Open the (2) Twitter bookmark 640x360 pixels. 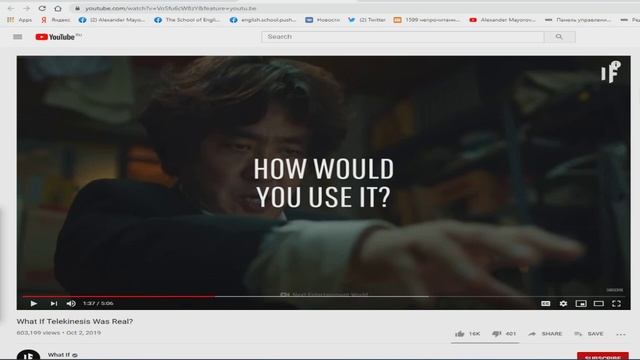pos(367,20)
